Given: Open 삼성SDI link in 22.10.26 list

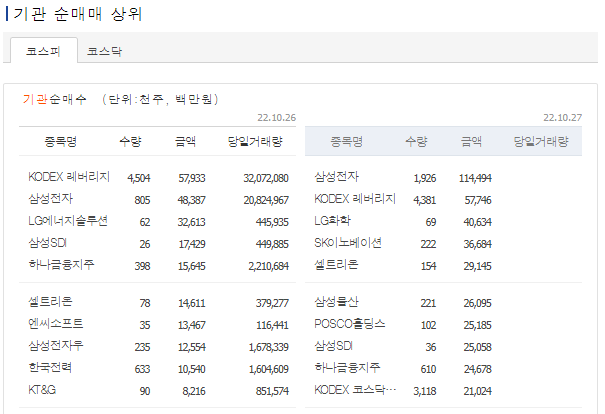Looking at the screenshot, I should (47, 243).
